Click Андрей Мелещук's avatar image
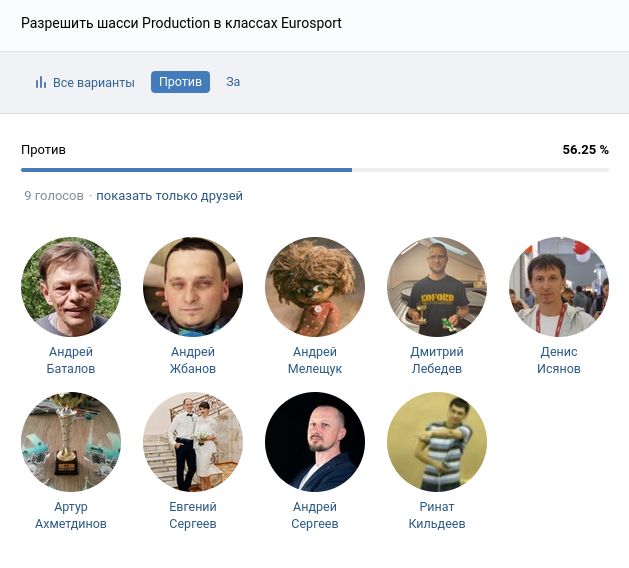 click(315, 287)
